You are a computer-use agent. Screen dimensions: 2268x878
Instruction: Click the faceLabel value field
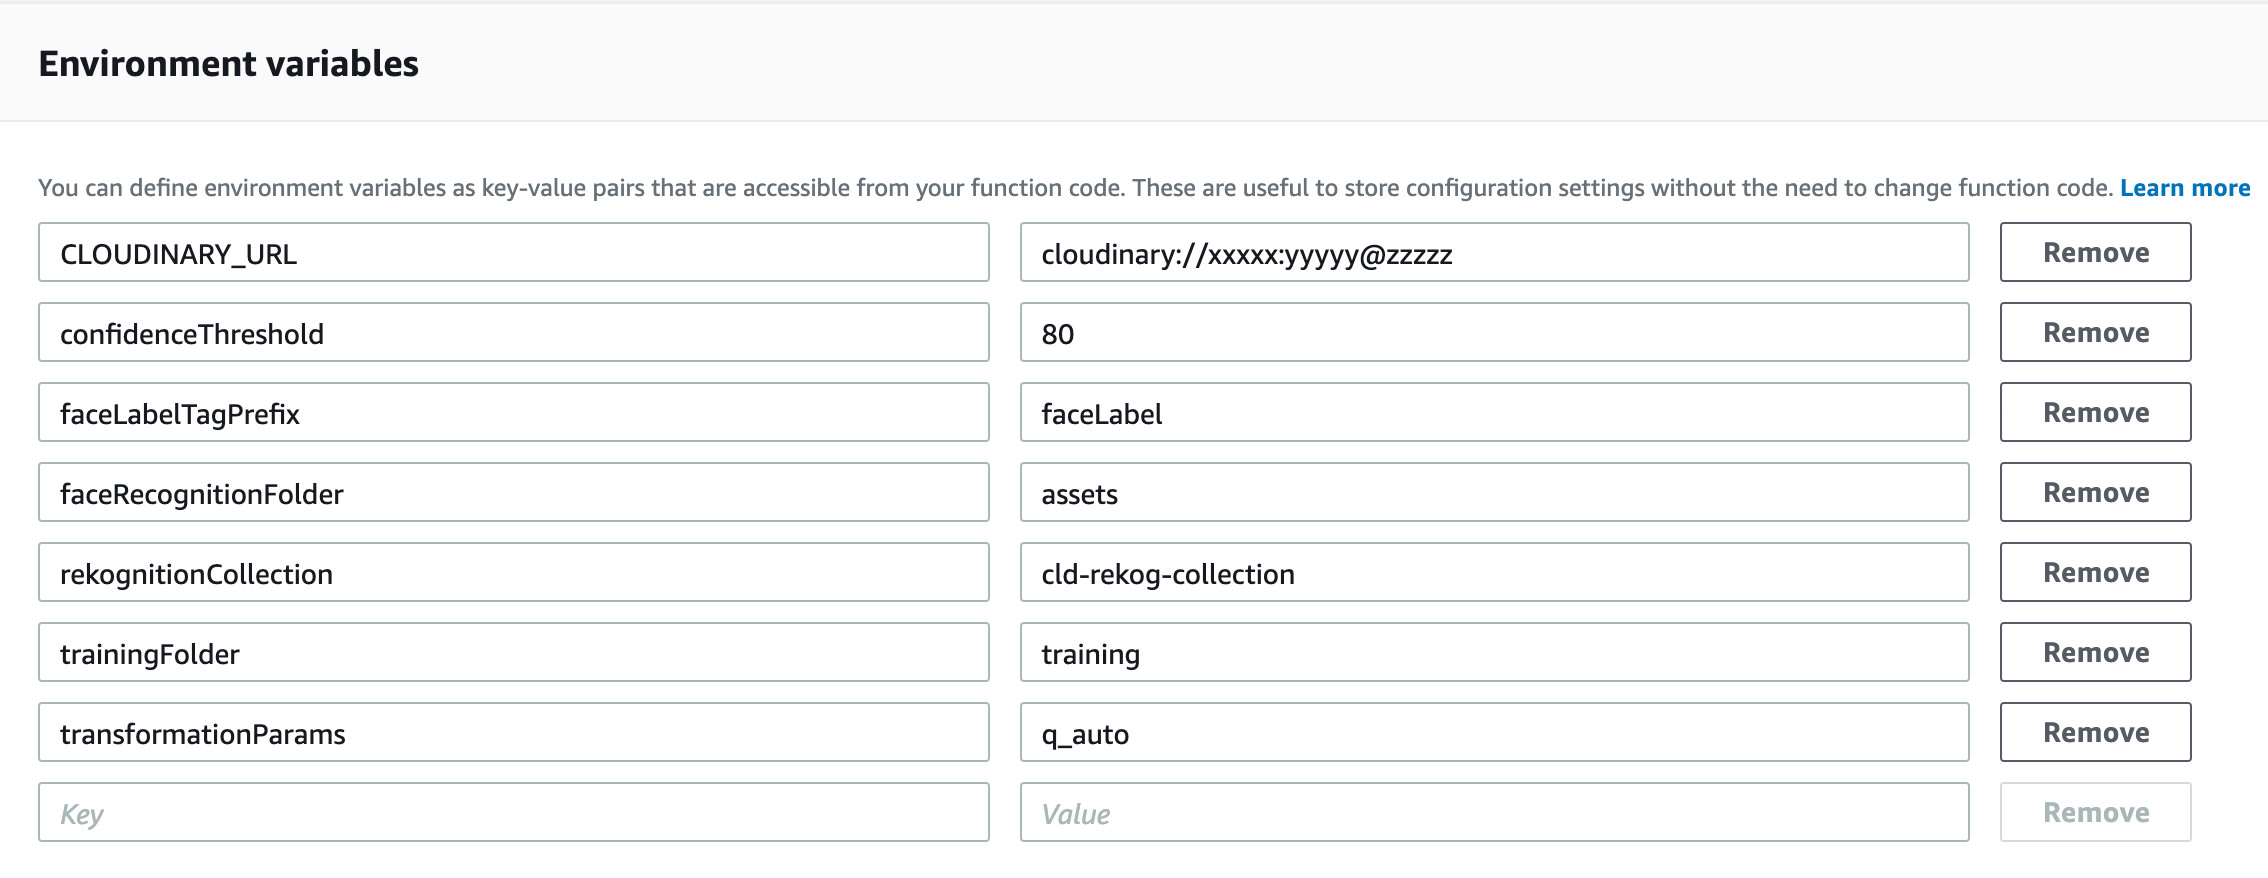point(1494,412)
